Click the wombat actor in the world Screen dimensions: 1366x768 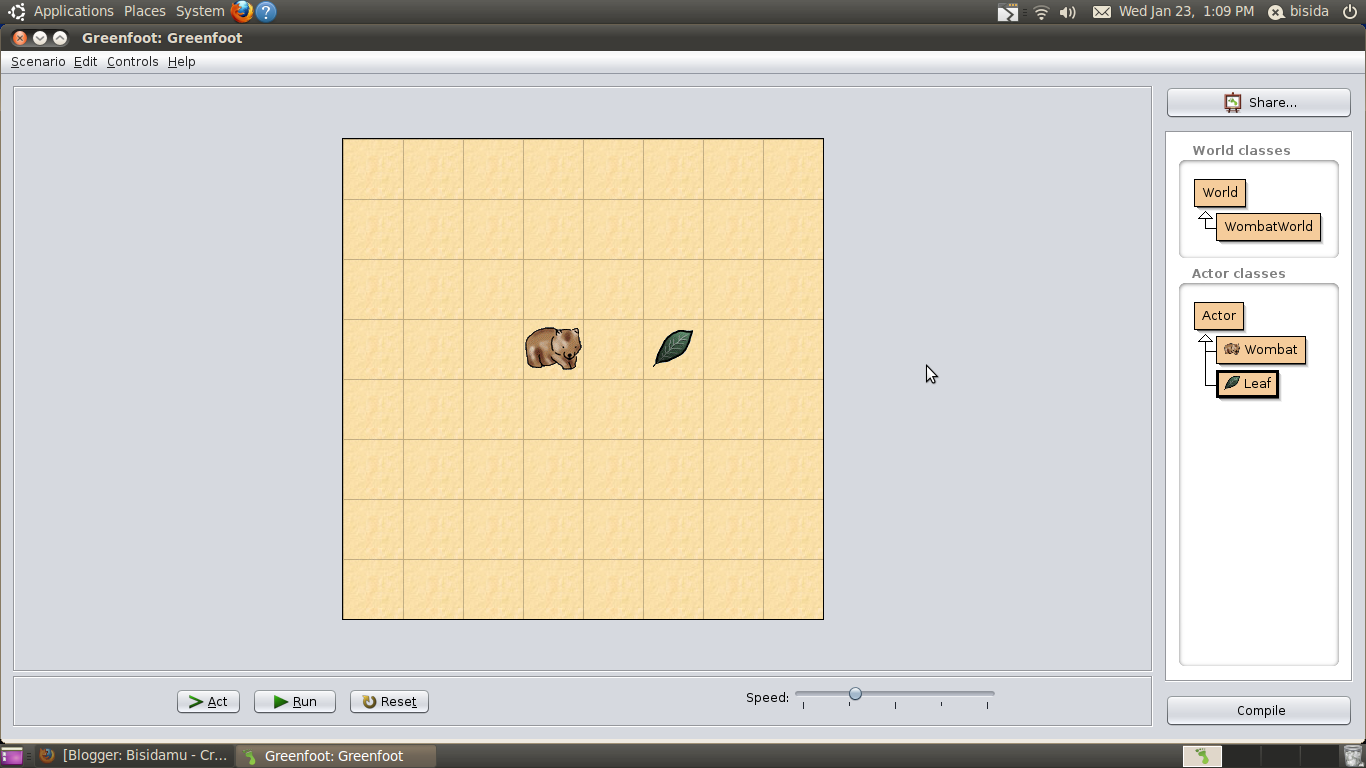553,348
